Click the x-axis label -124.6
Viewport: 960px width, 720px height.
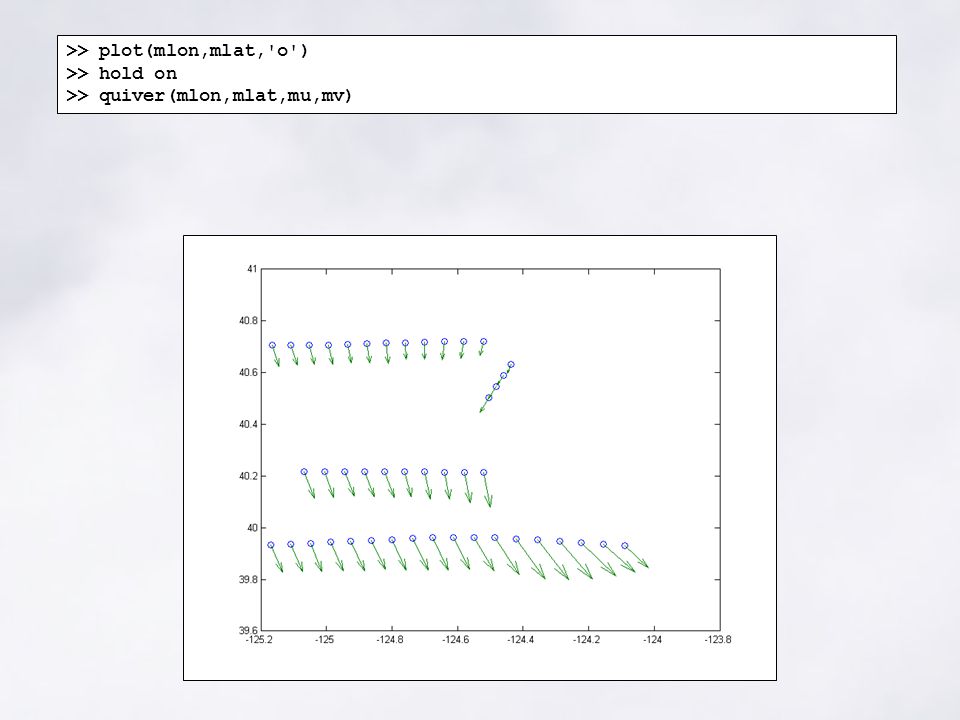(456, 640)
